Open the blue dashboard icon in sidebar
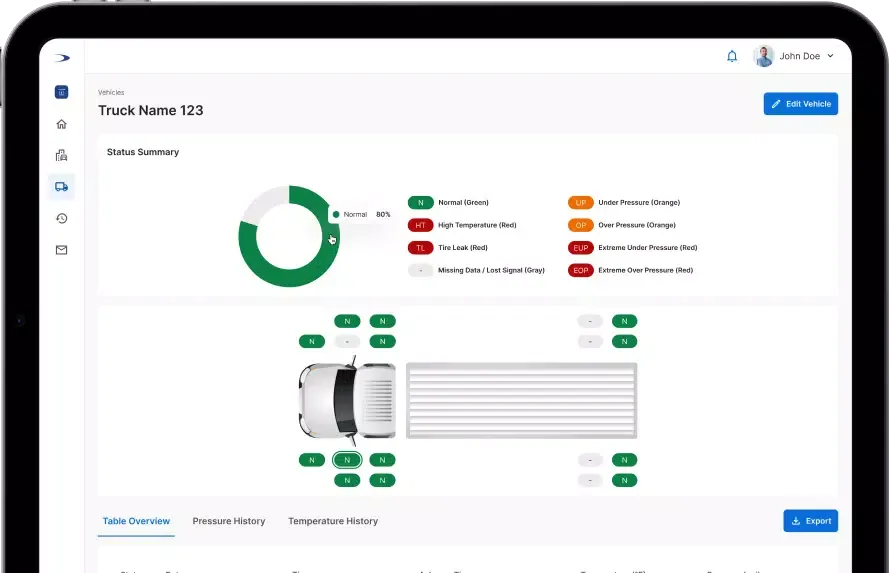This screenshot has width=889, height=573. pyautogui.click(x=61, y=92)
